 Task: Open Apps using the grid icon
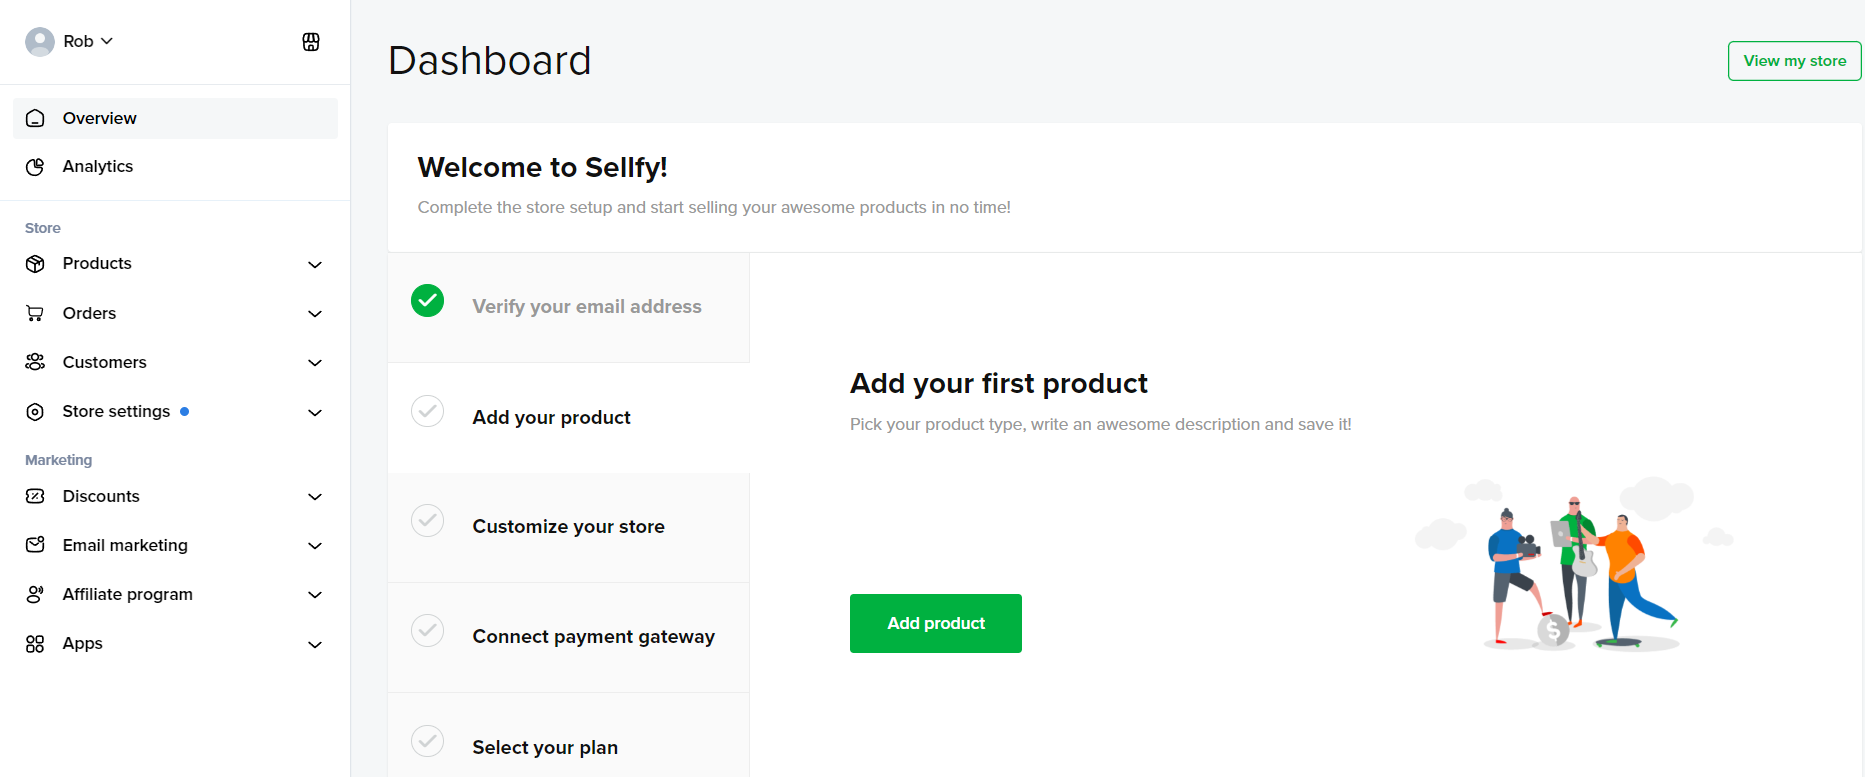pos(35,643)
